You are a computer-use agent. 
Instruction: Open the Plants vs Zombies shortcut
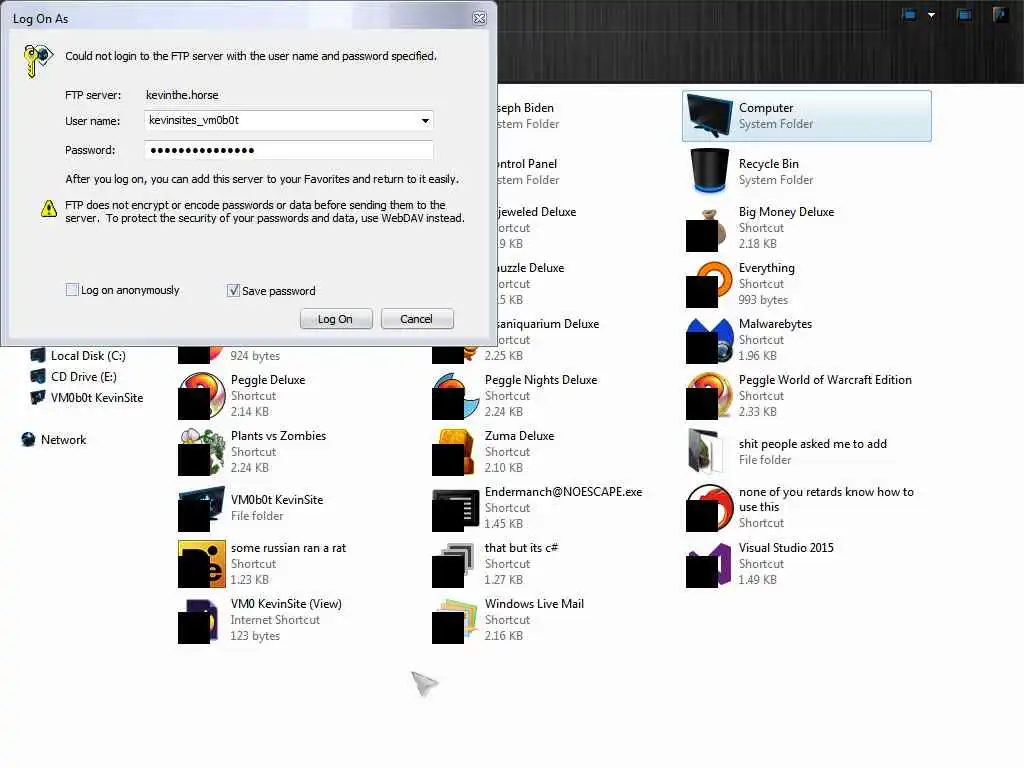(201, 452)
